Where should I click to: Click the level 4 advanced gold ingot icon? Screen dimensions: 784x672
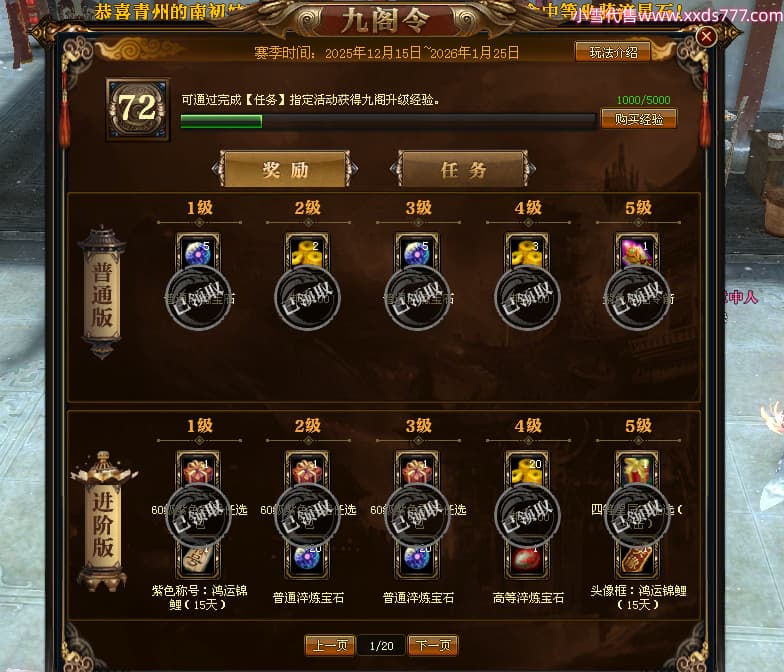[527, 472]
